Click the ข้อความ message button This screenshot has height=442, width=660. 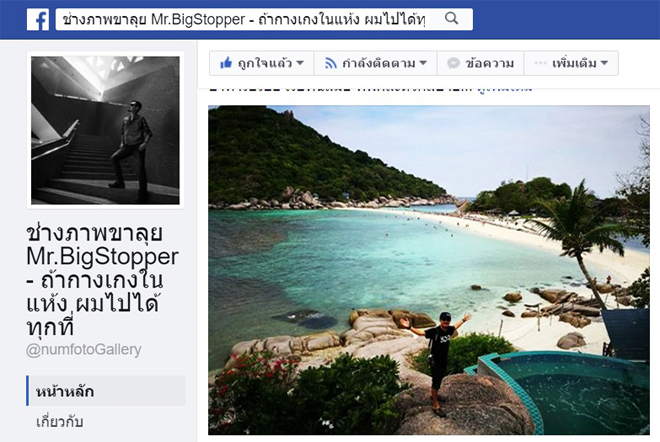480,63
